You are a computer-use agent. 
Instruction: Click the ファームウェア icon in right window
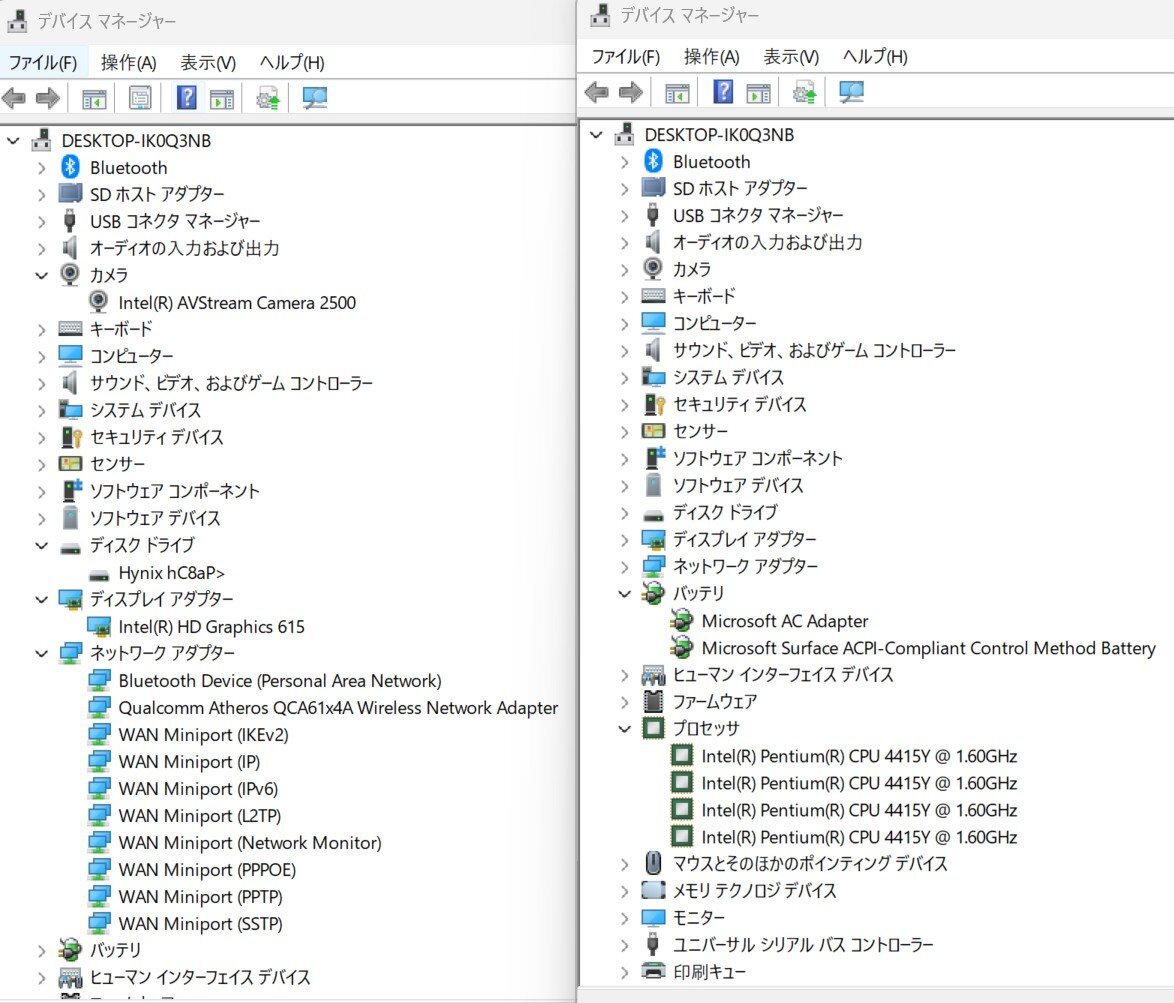(x=654, y=701)
